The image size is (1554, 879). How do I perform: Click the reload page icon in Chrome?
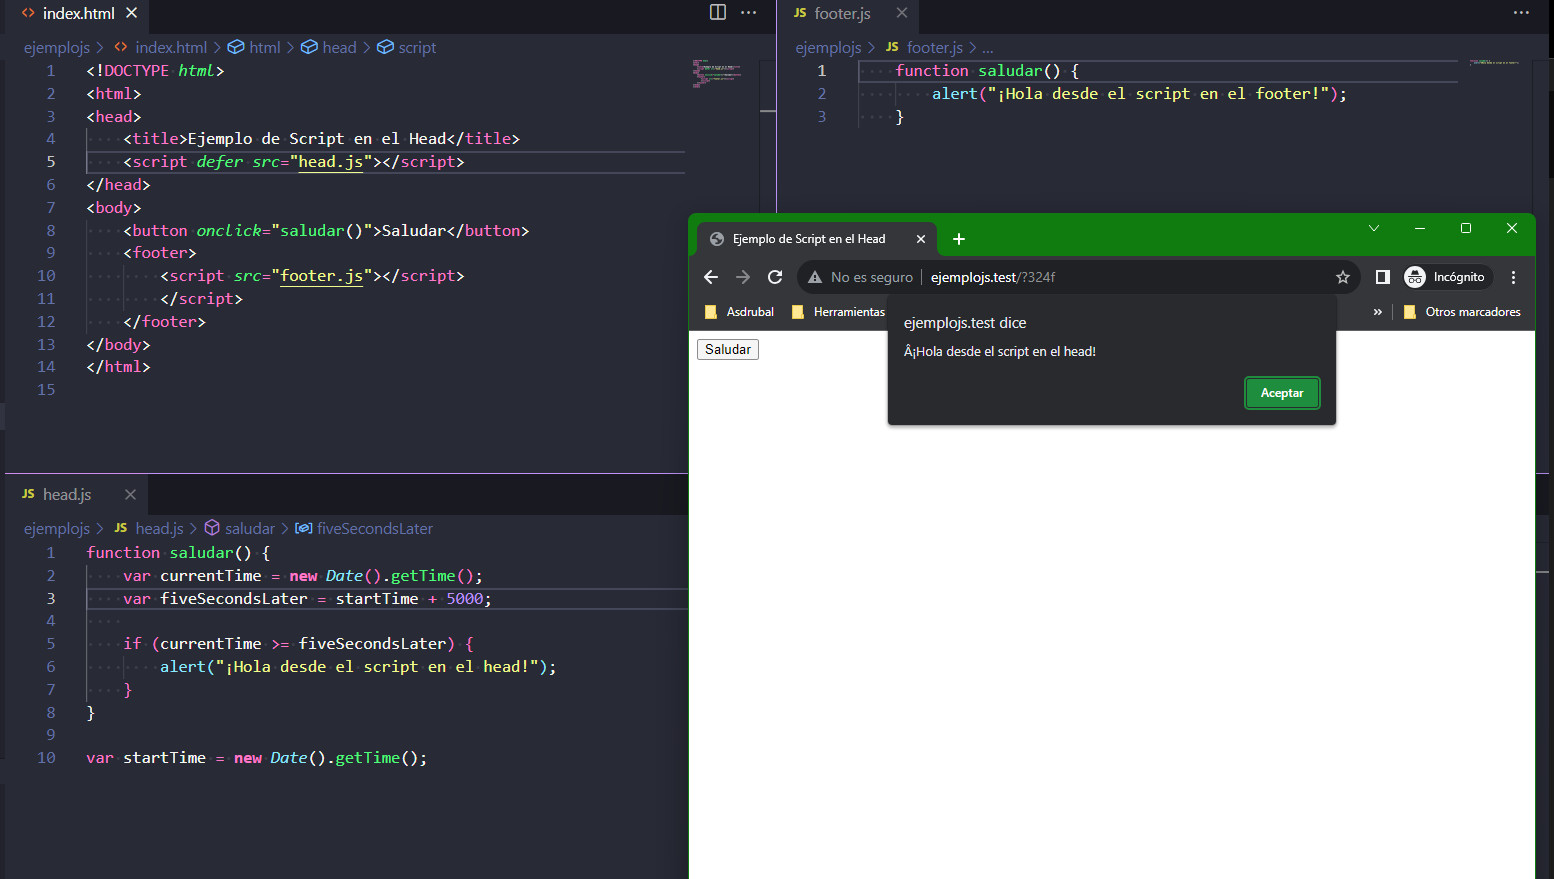pos(775,277)
